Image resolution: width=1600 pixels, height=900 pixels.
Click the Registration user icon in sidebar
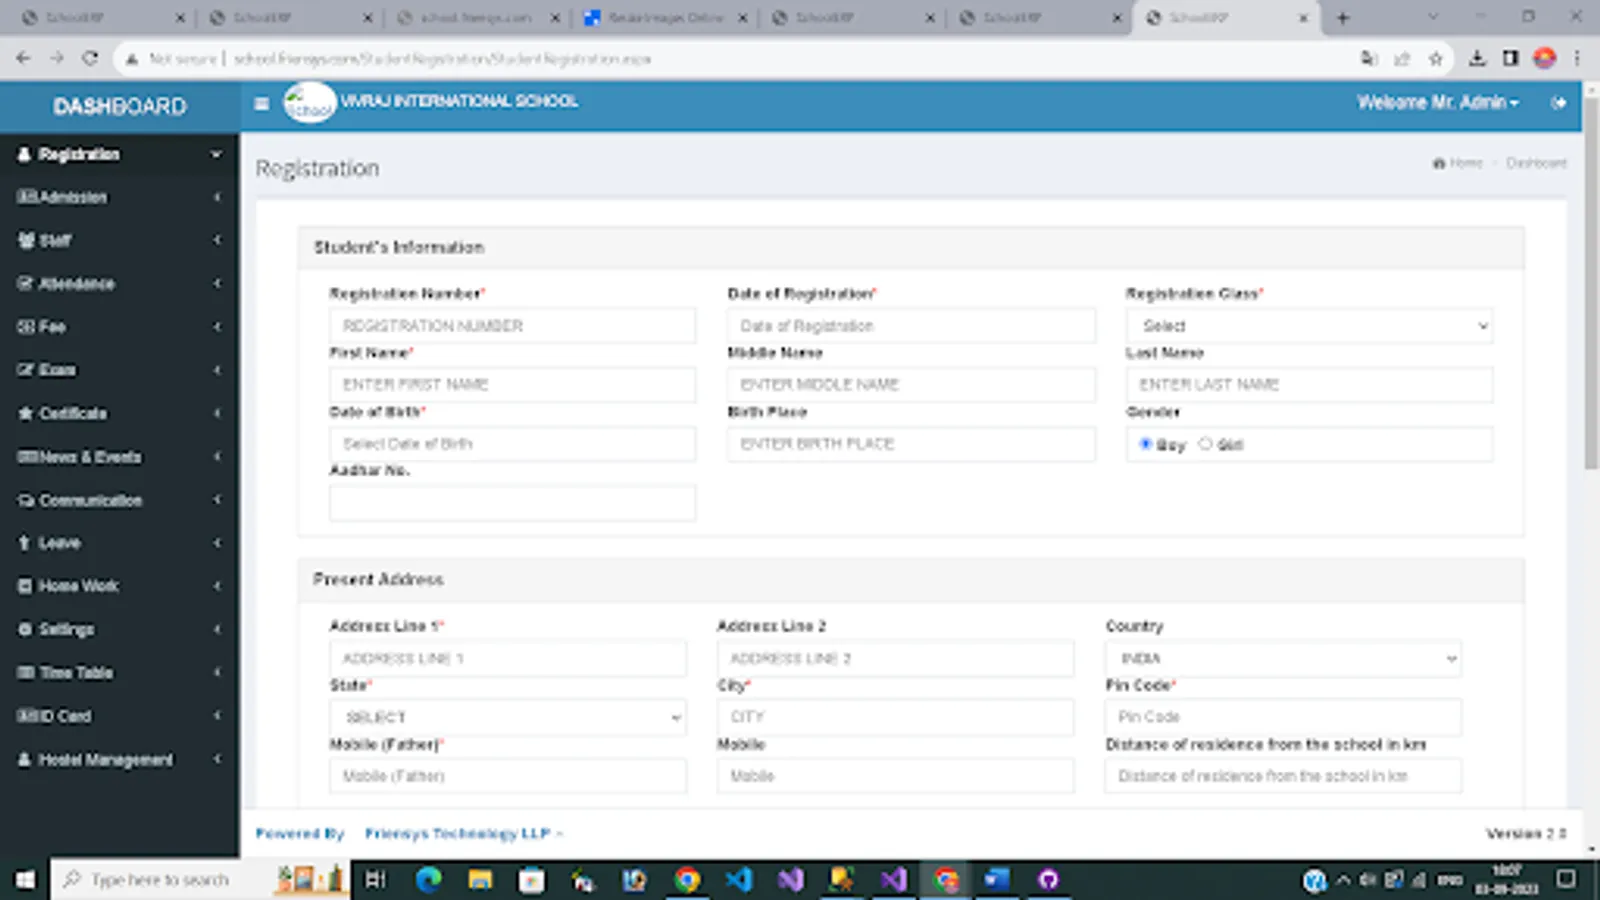25,154
